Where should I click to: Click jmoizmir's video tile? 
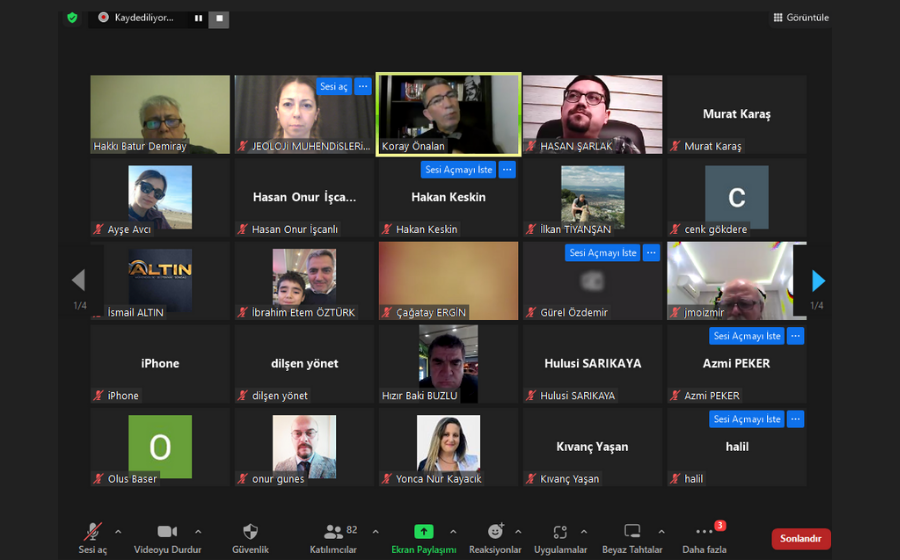click(736, 281)
